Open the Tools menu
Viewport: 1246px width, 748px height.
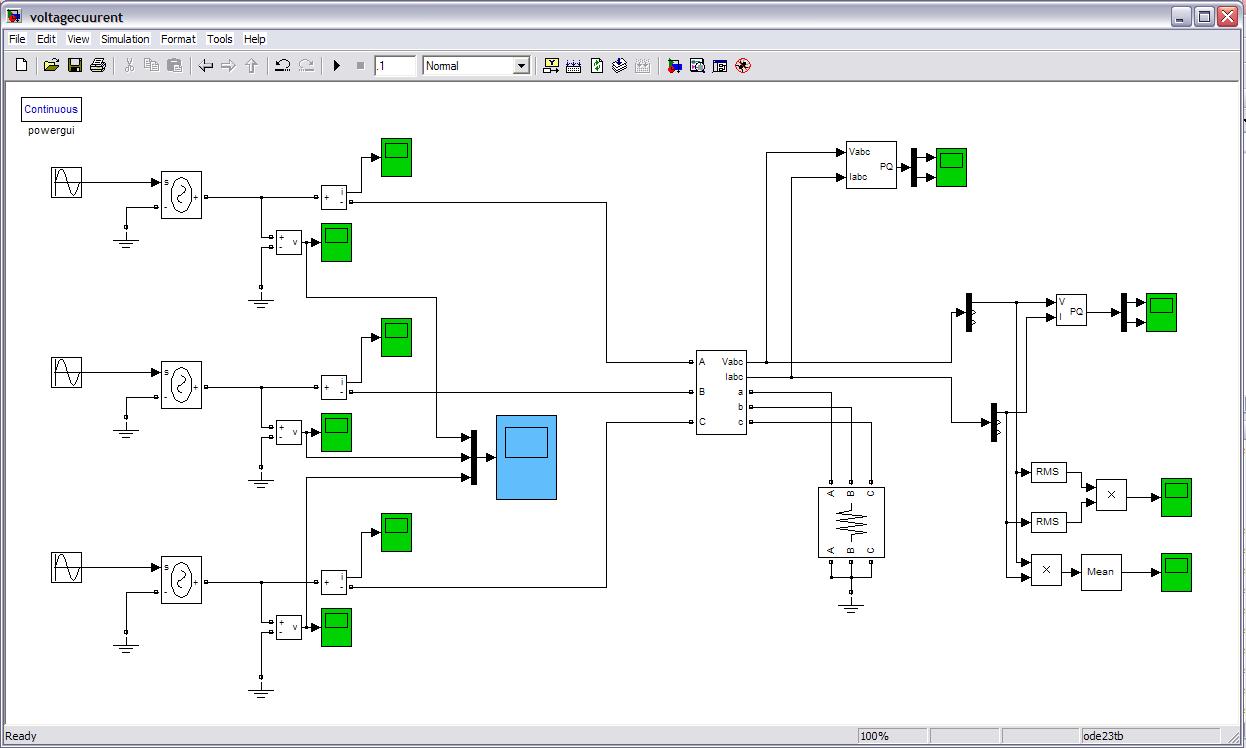coord(219,39)
